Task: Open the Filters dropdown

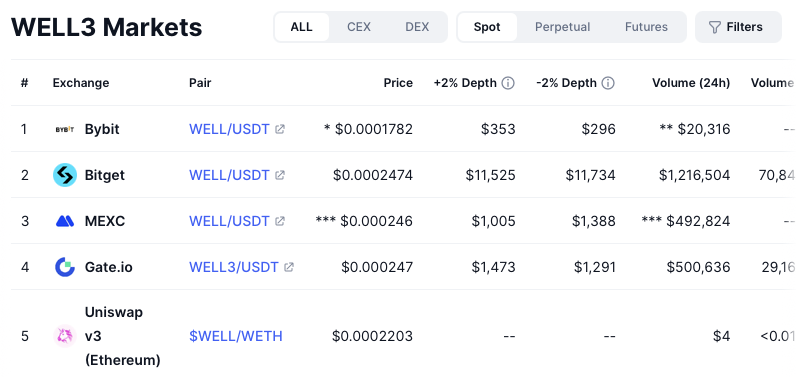Action: 738,27
